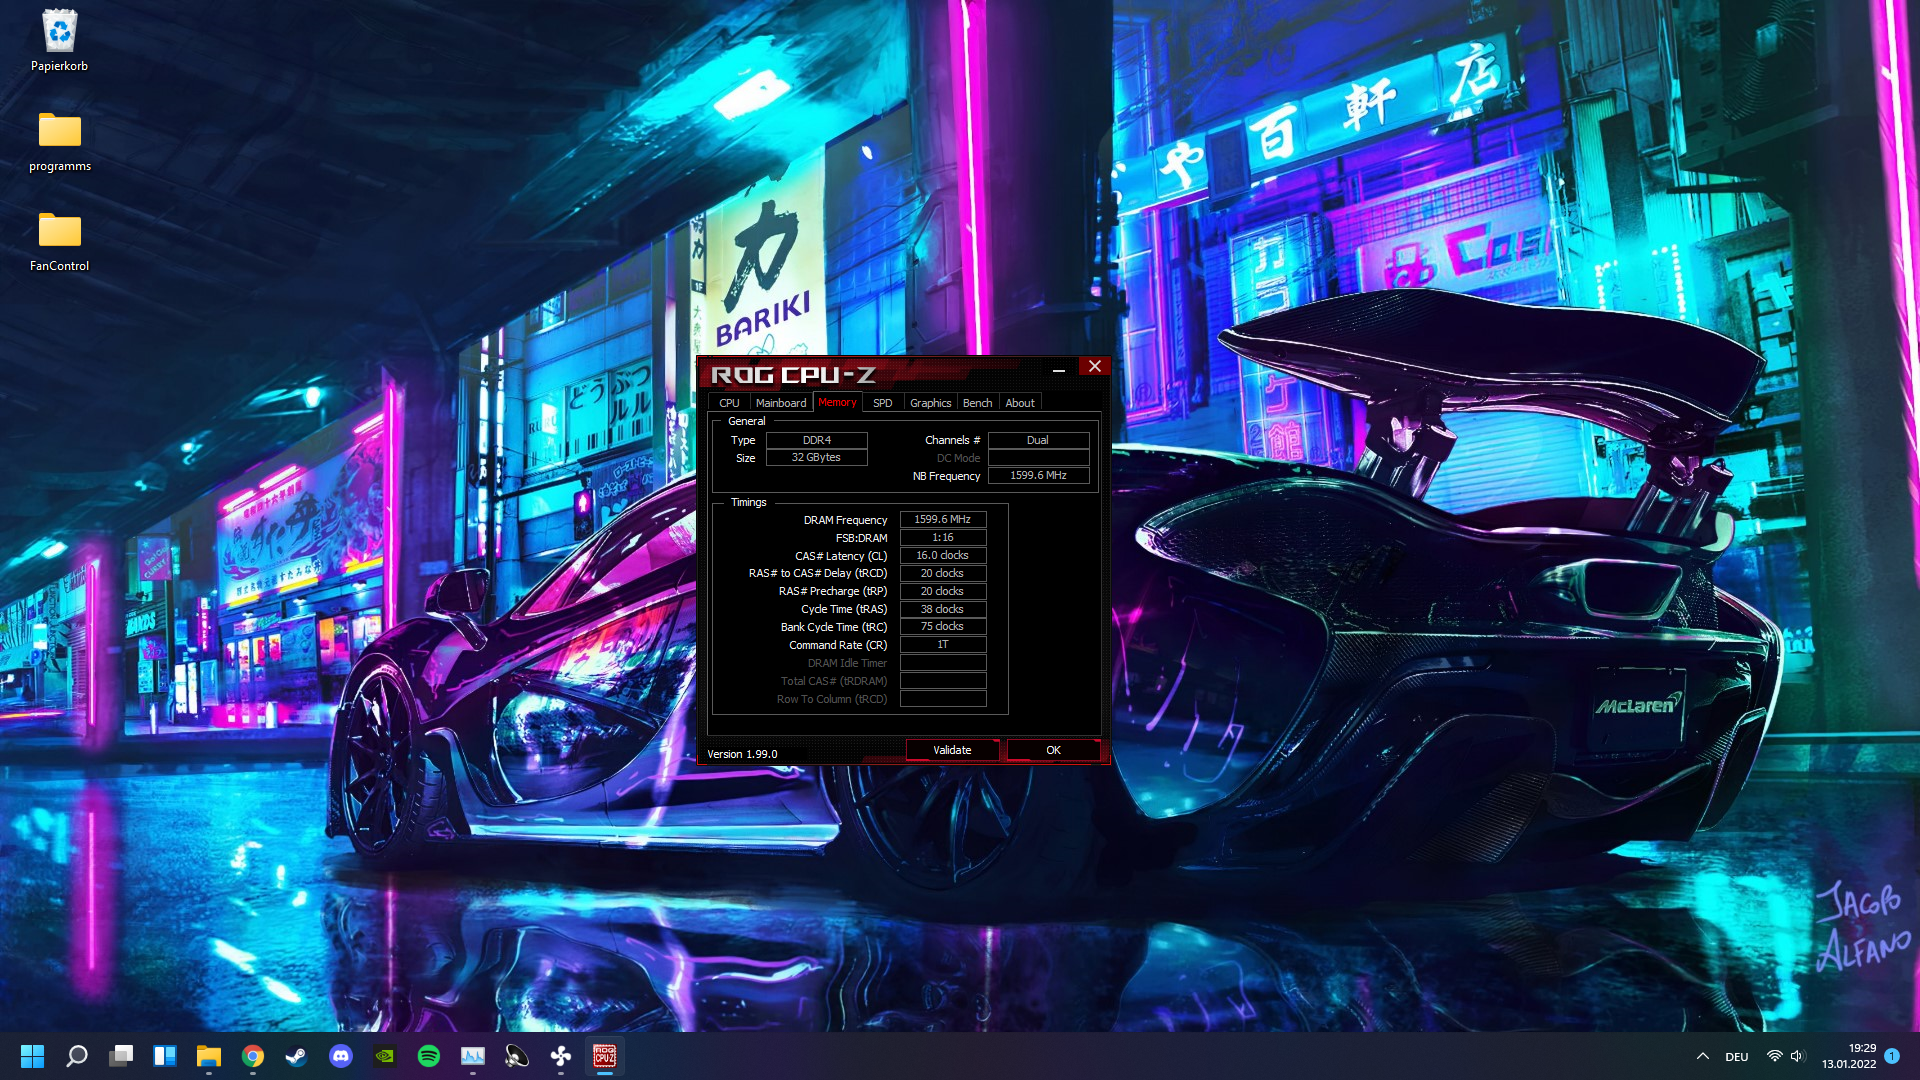Click the DRAM Frequency value field

point(942,520)
